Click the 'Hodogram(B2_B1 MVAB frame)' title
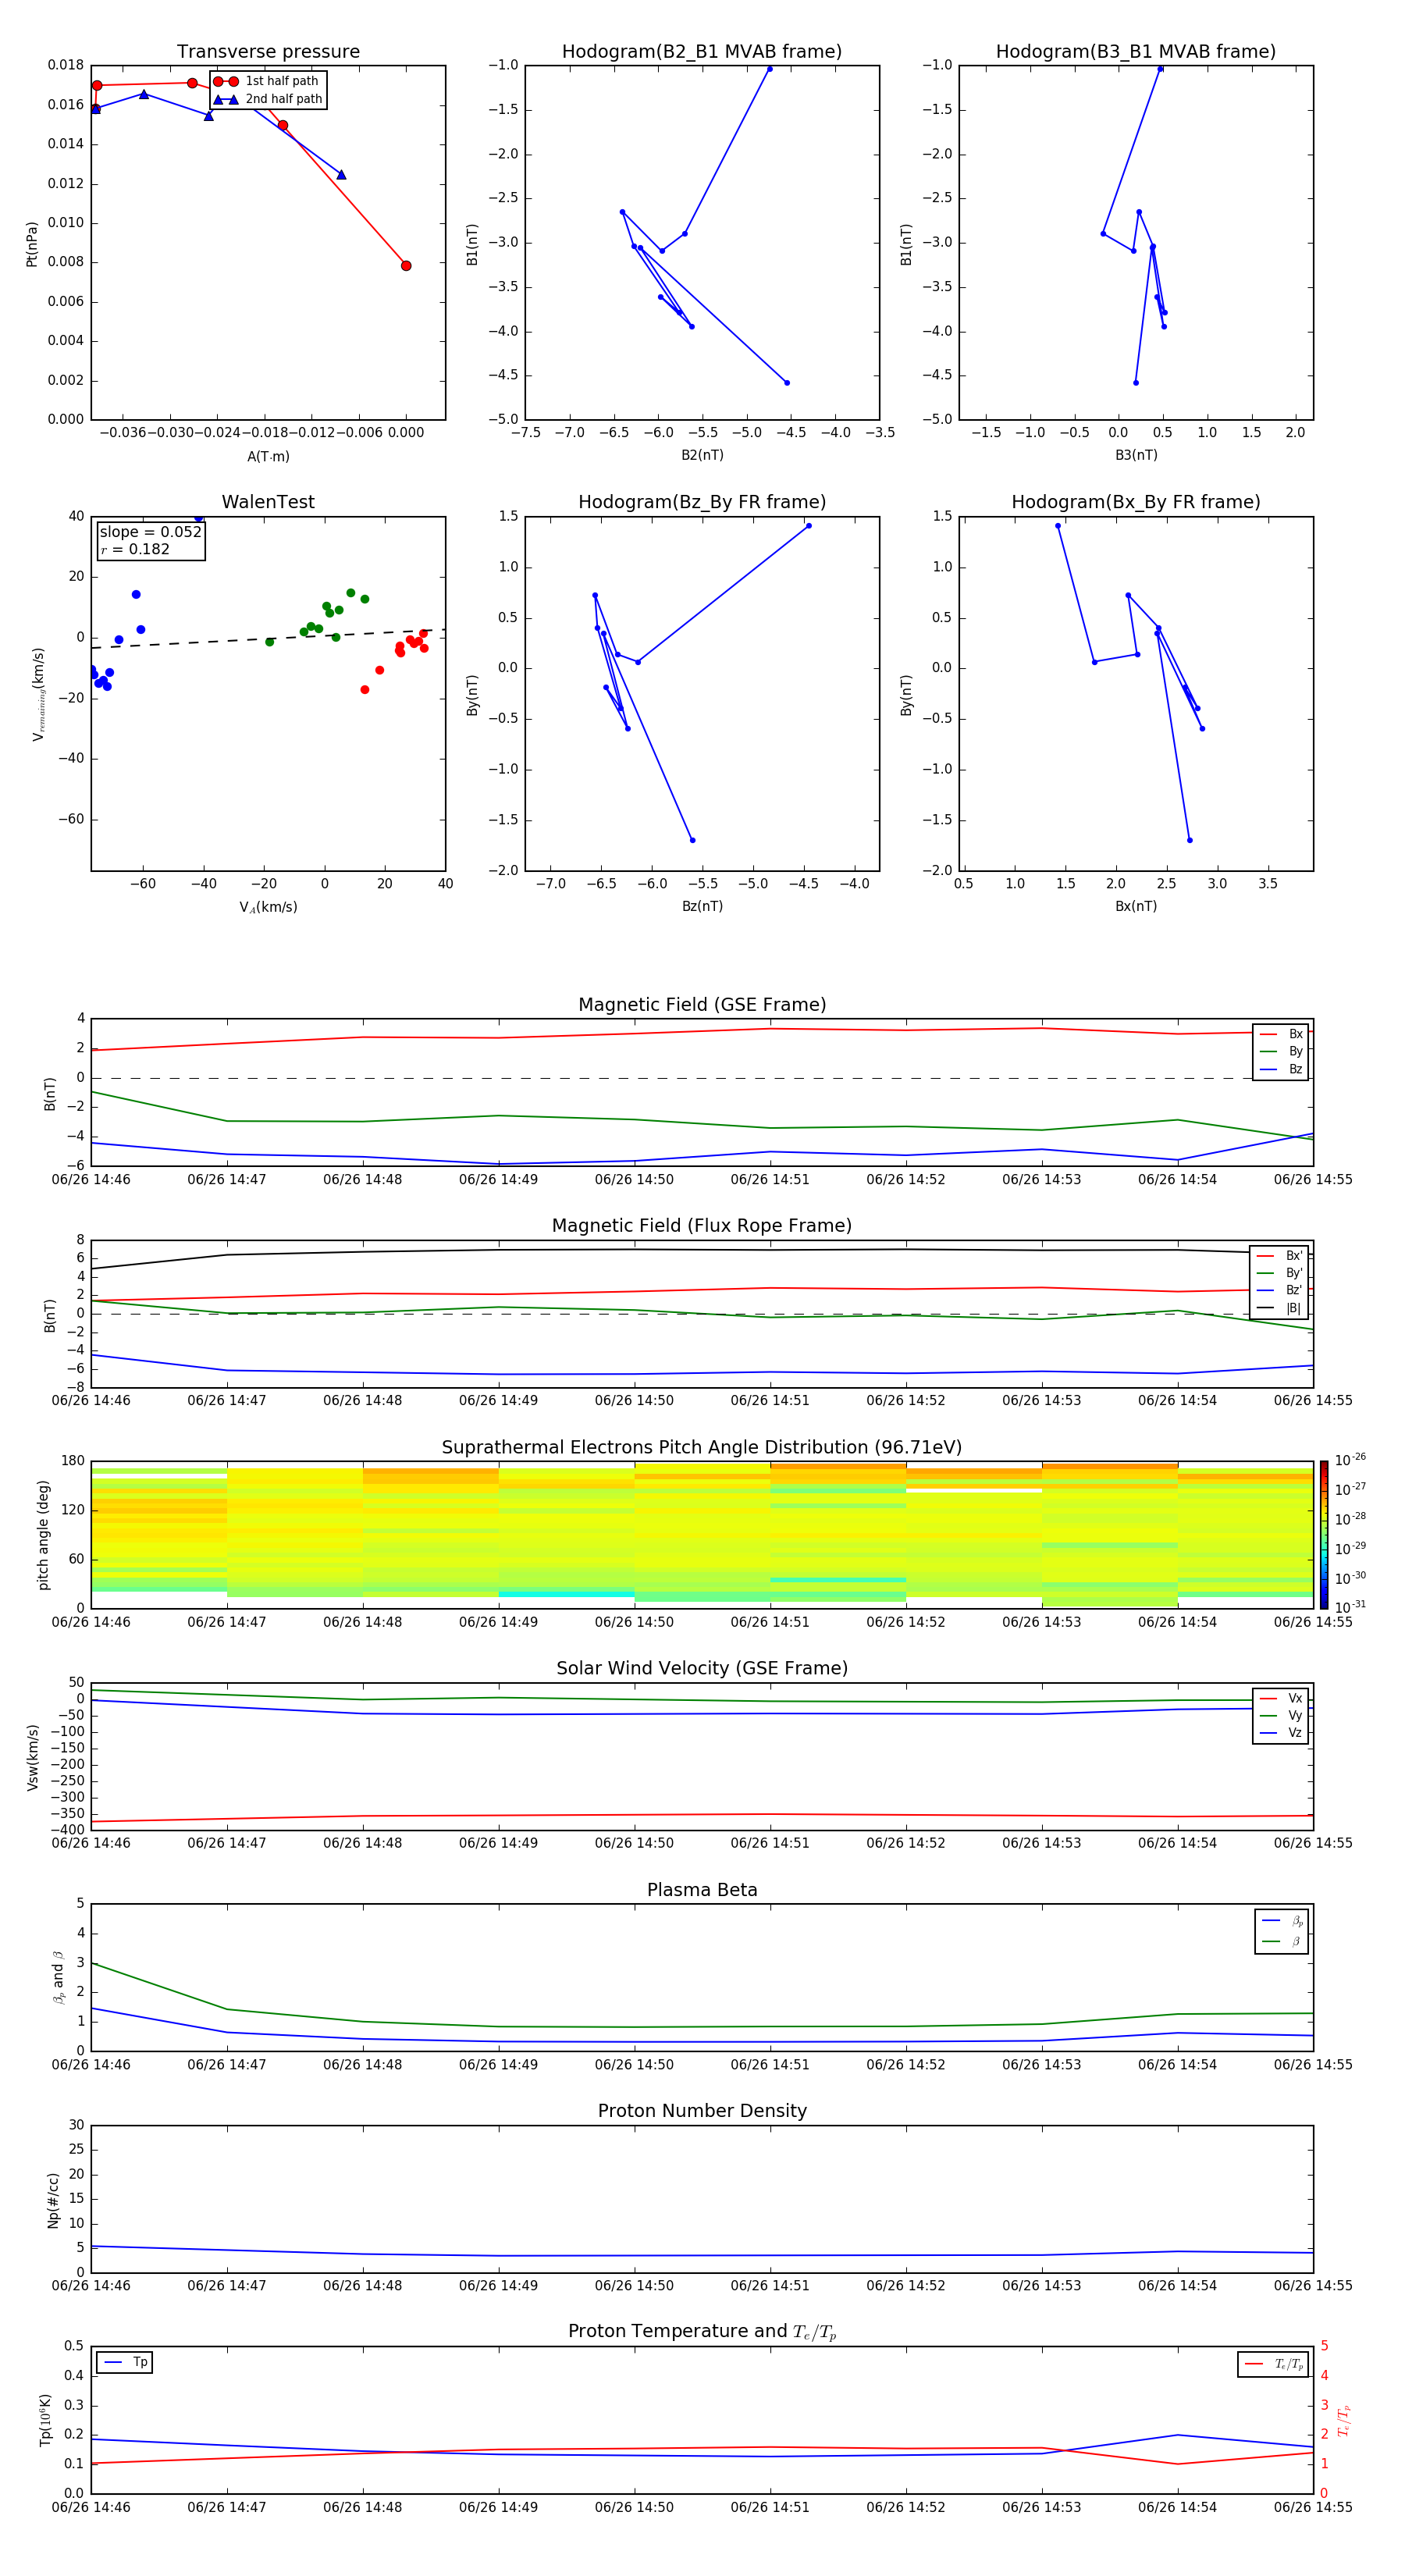 [x=702, y=52]
